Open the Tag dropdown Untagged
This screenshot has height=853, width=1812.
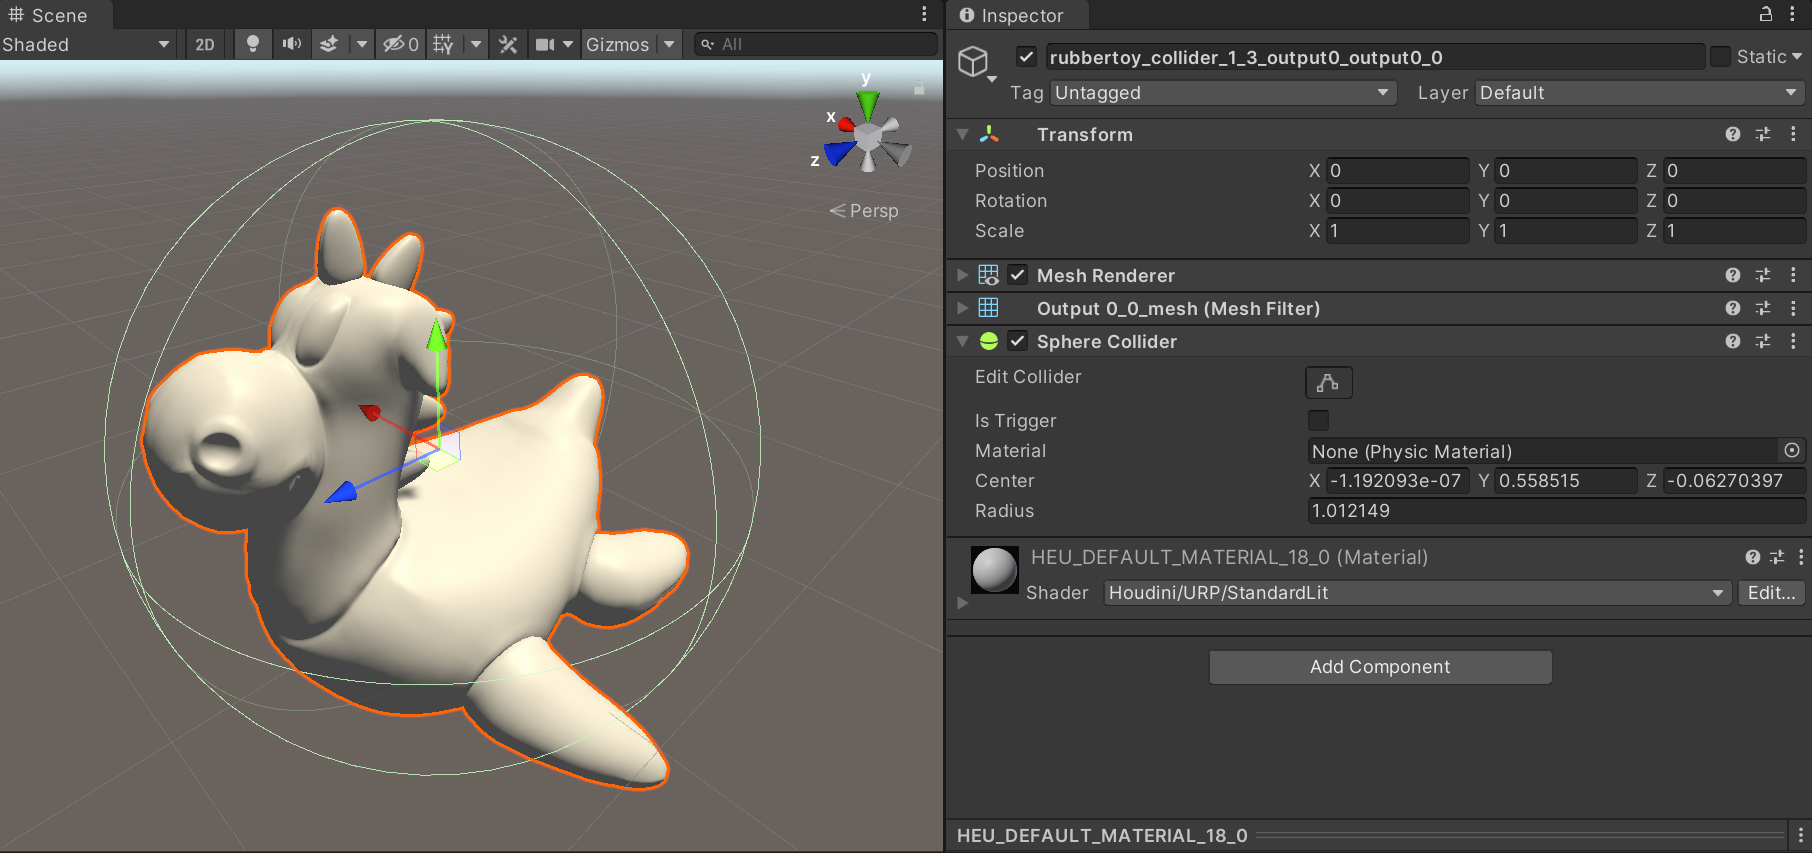pos(1222,93)
